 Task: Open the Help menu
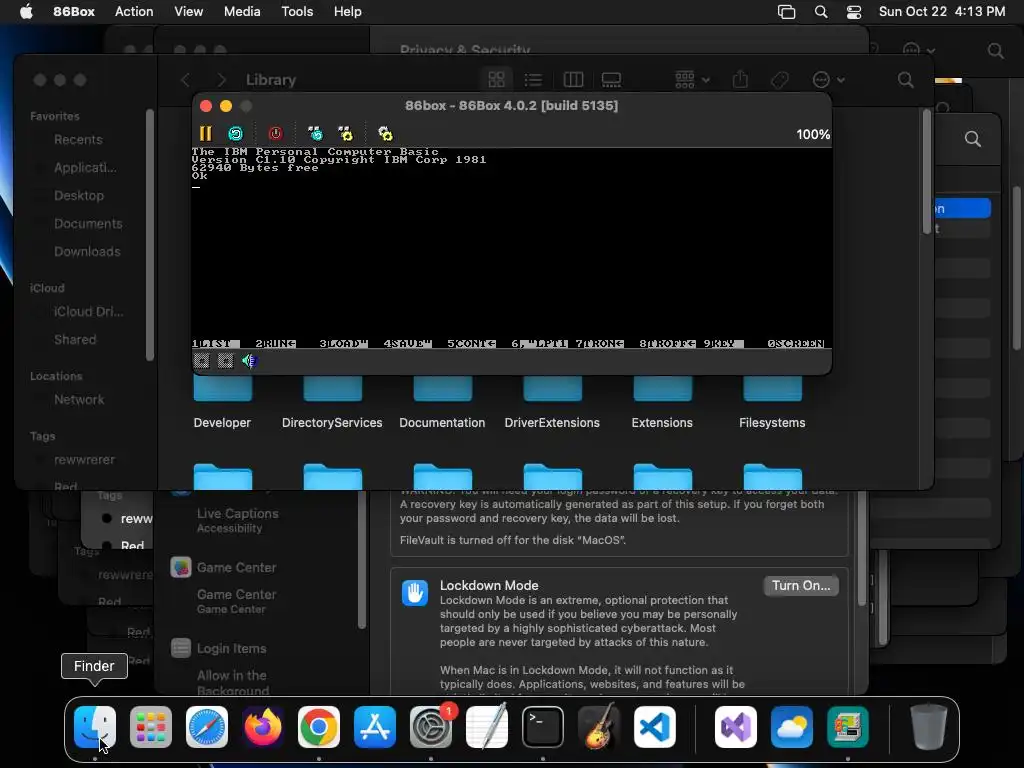coord(347,12)
